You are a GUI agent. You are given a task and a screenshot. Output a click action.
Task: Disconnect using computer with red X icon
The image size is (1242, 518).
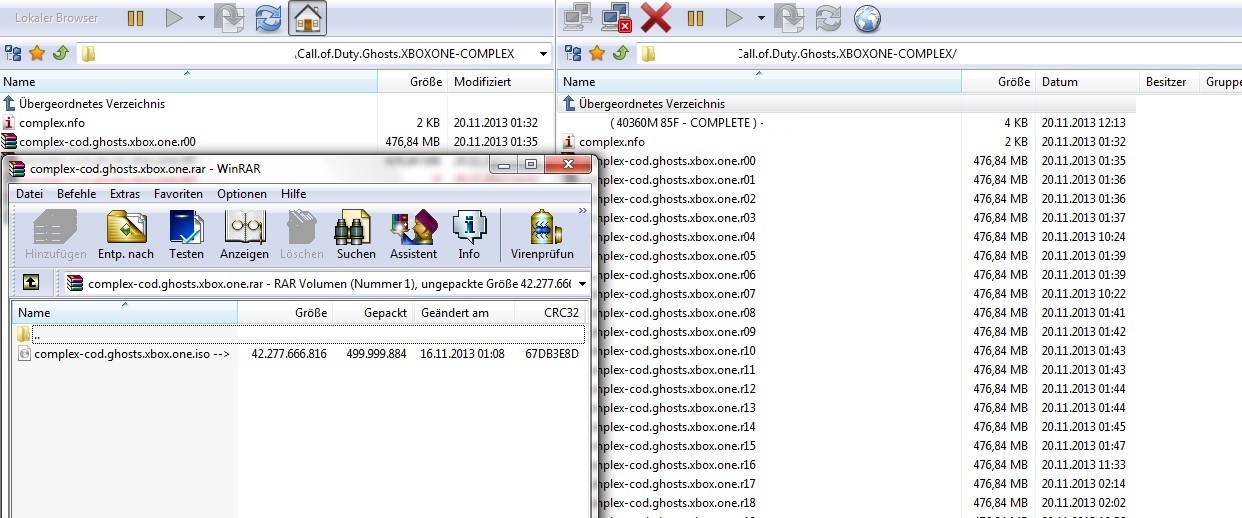[615, 18]
